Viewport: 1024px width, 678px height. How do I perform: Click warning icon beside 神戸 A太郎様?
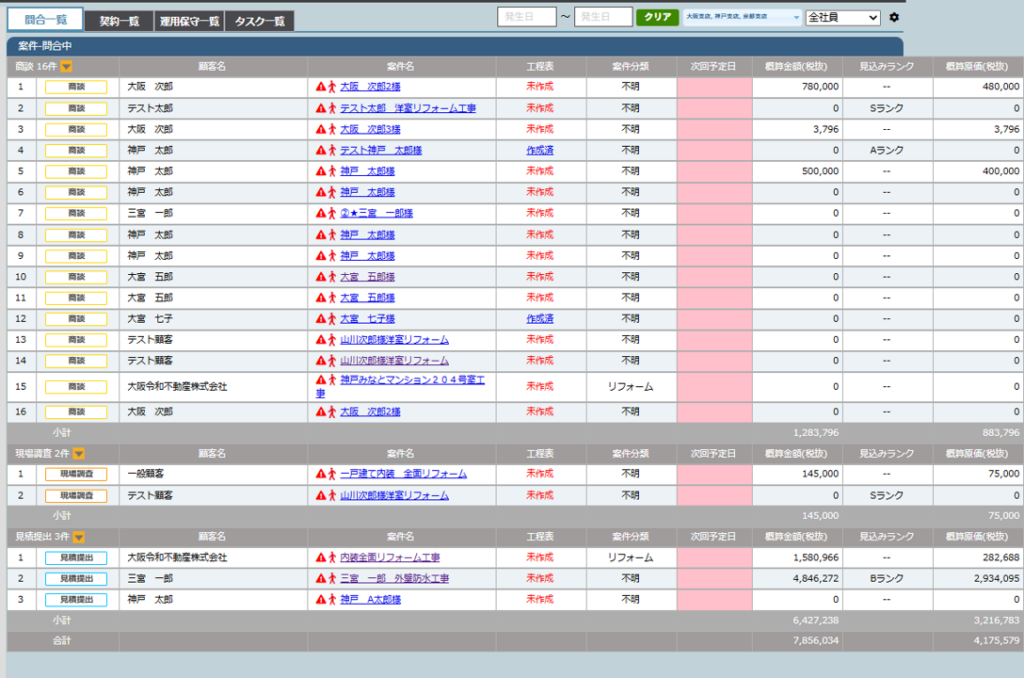coord(321,600)
